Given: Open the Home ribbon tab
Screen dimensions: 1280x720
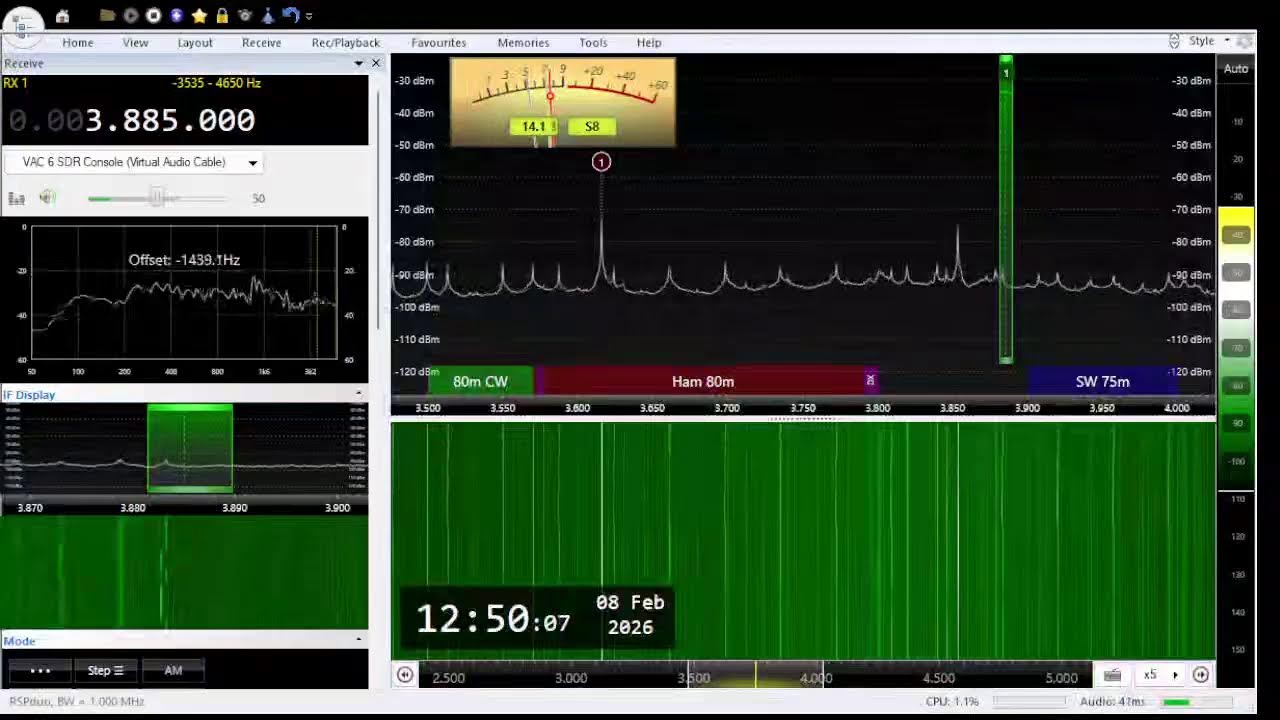Looking at the screenshot, I should coord(77,43).
